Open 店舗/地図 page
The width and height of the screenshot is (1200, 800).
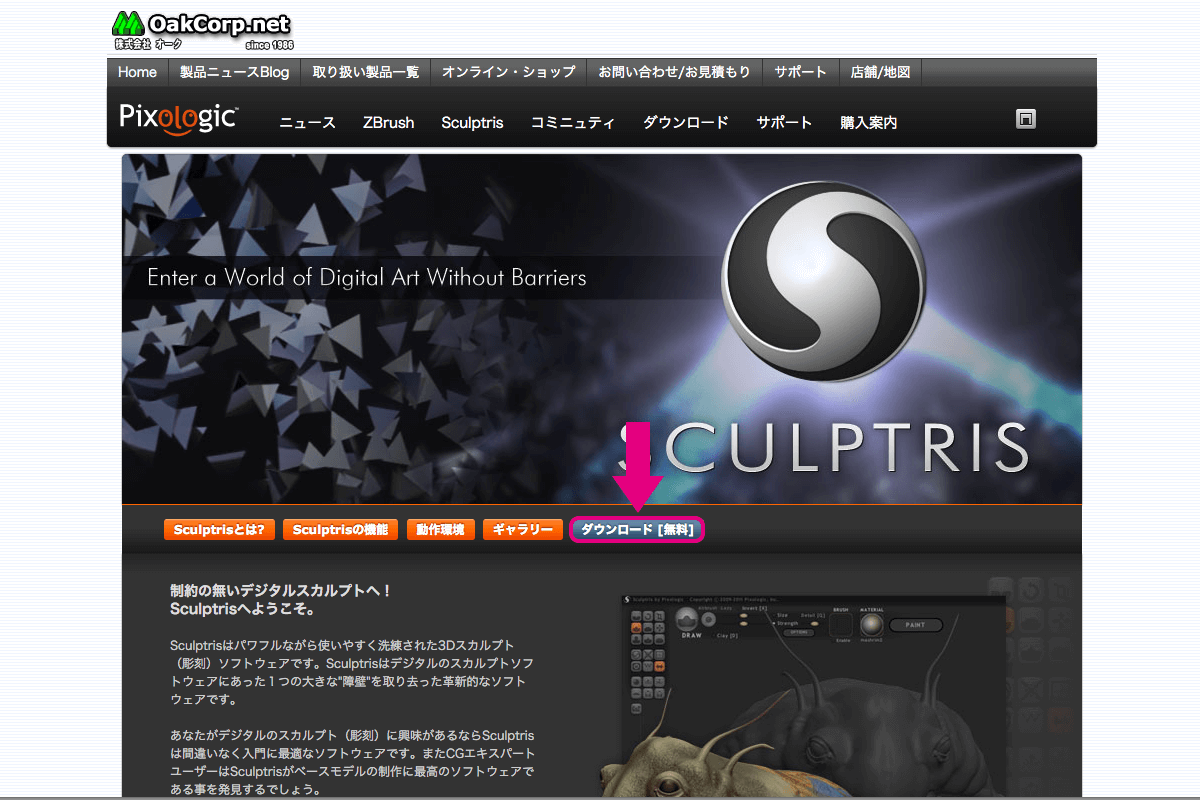tap(880, 72)
